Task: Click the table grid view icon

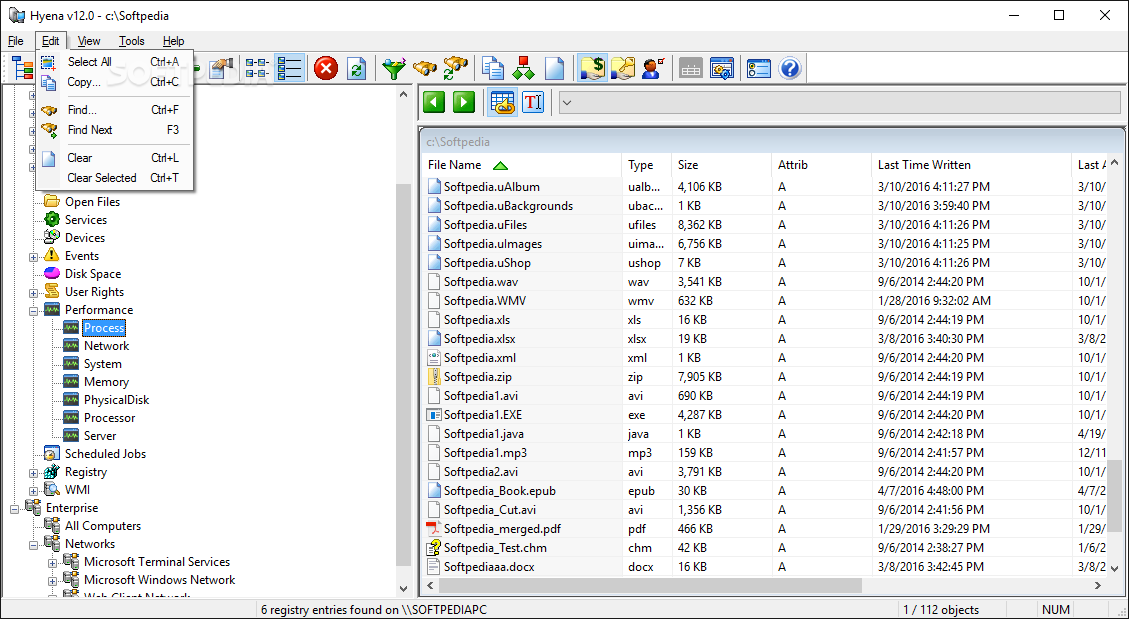Action: pos(503,102)
